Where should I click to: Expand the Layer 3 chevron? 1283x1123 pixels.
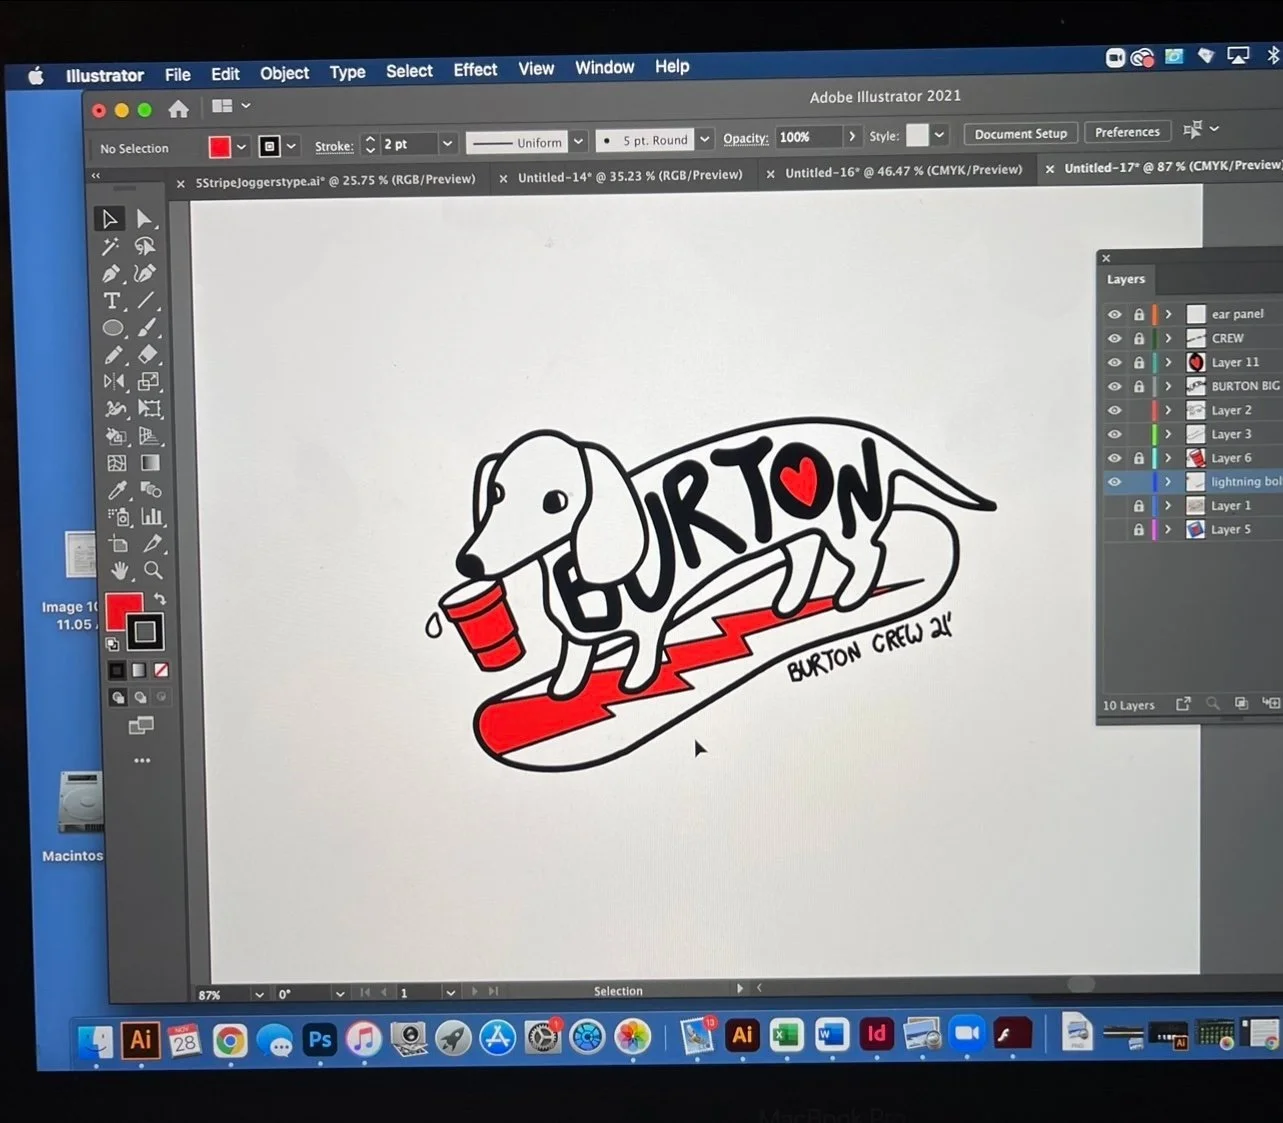pyautogui.click(x=1168, y=434)
